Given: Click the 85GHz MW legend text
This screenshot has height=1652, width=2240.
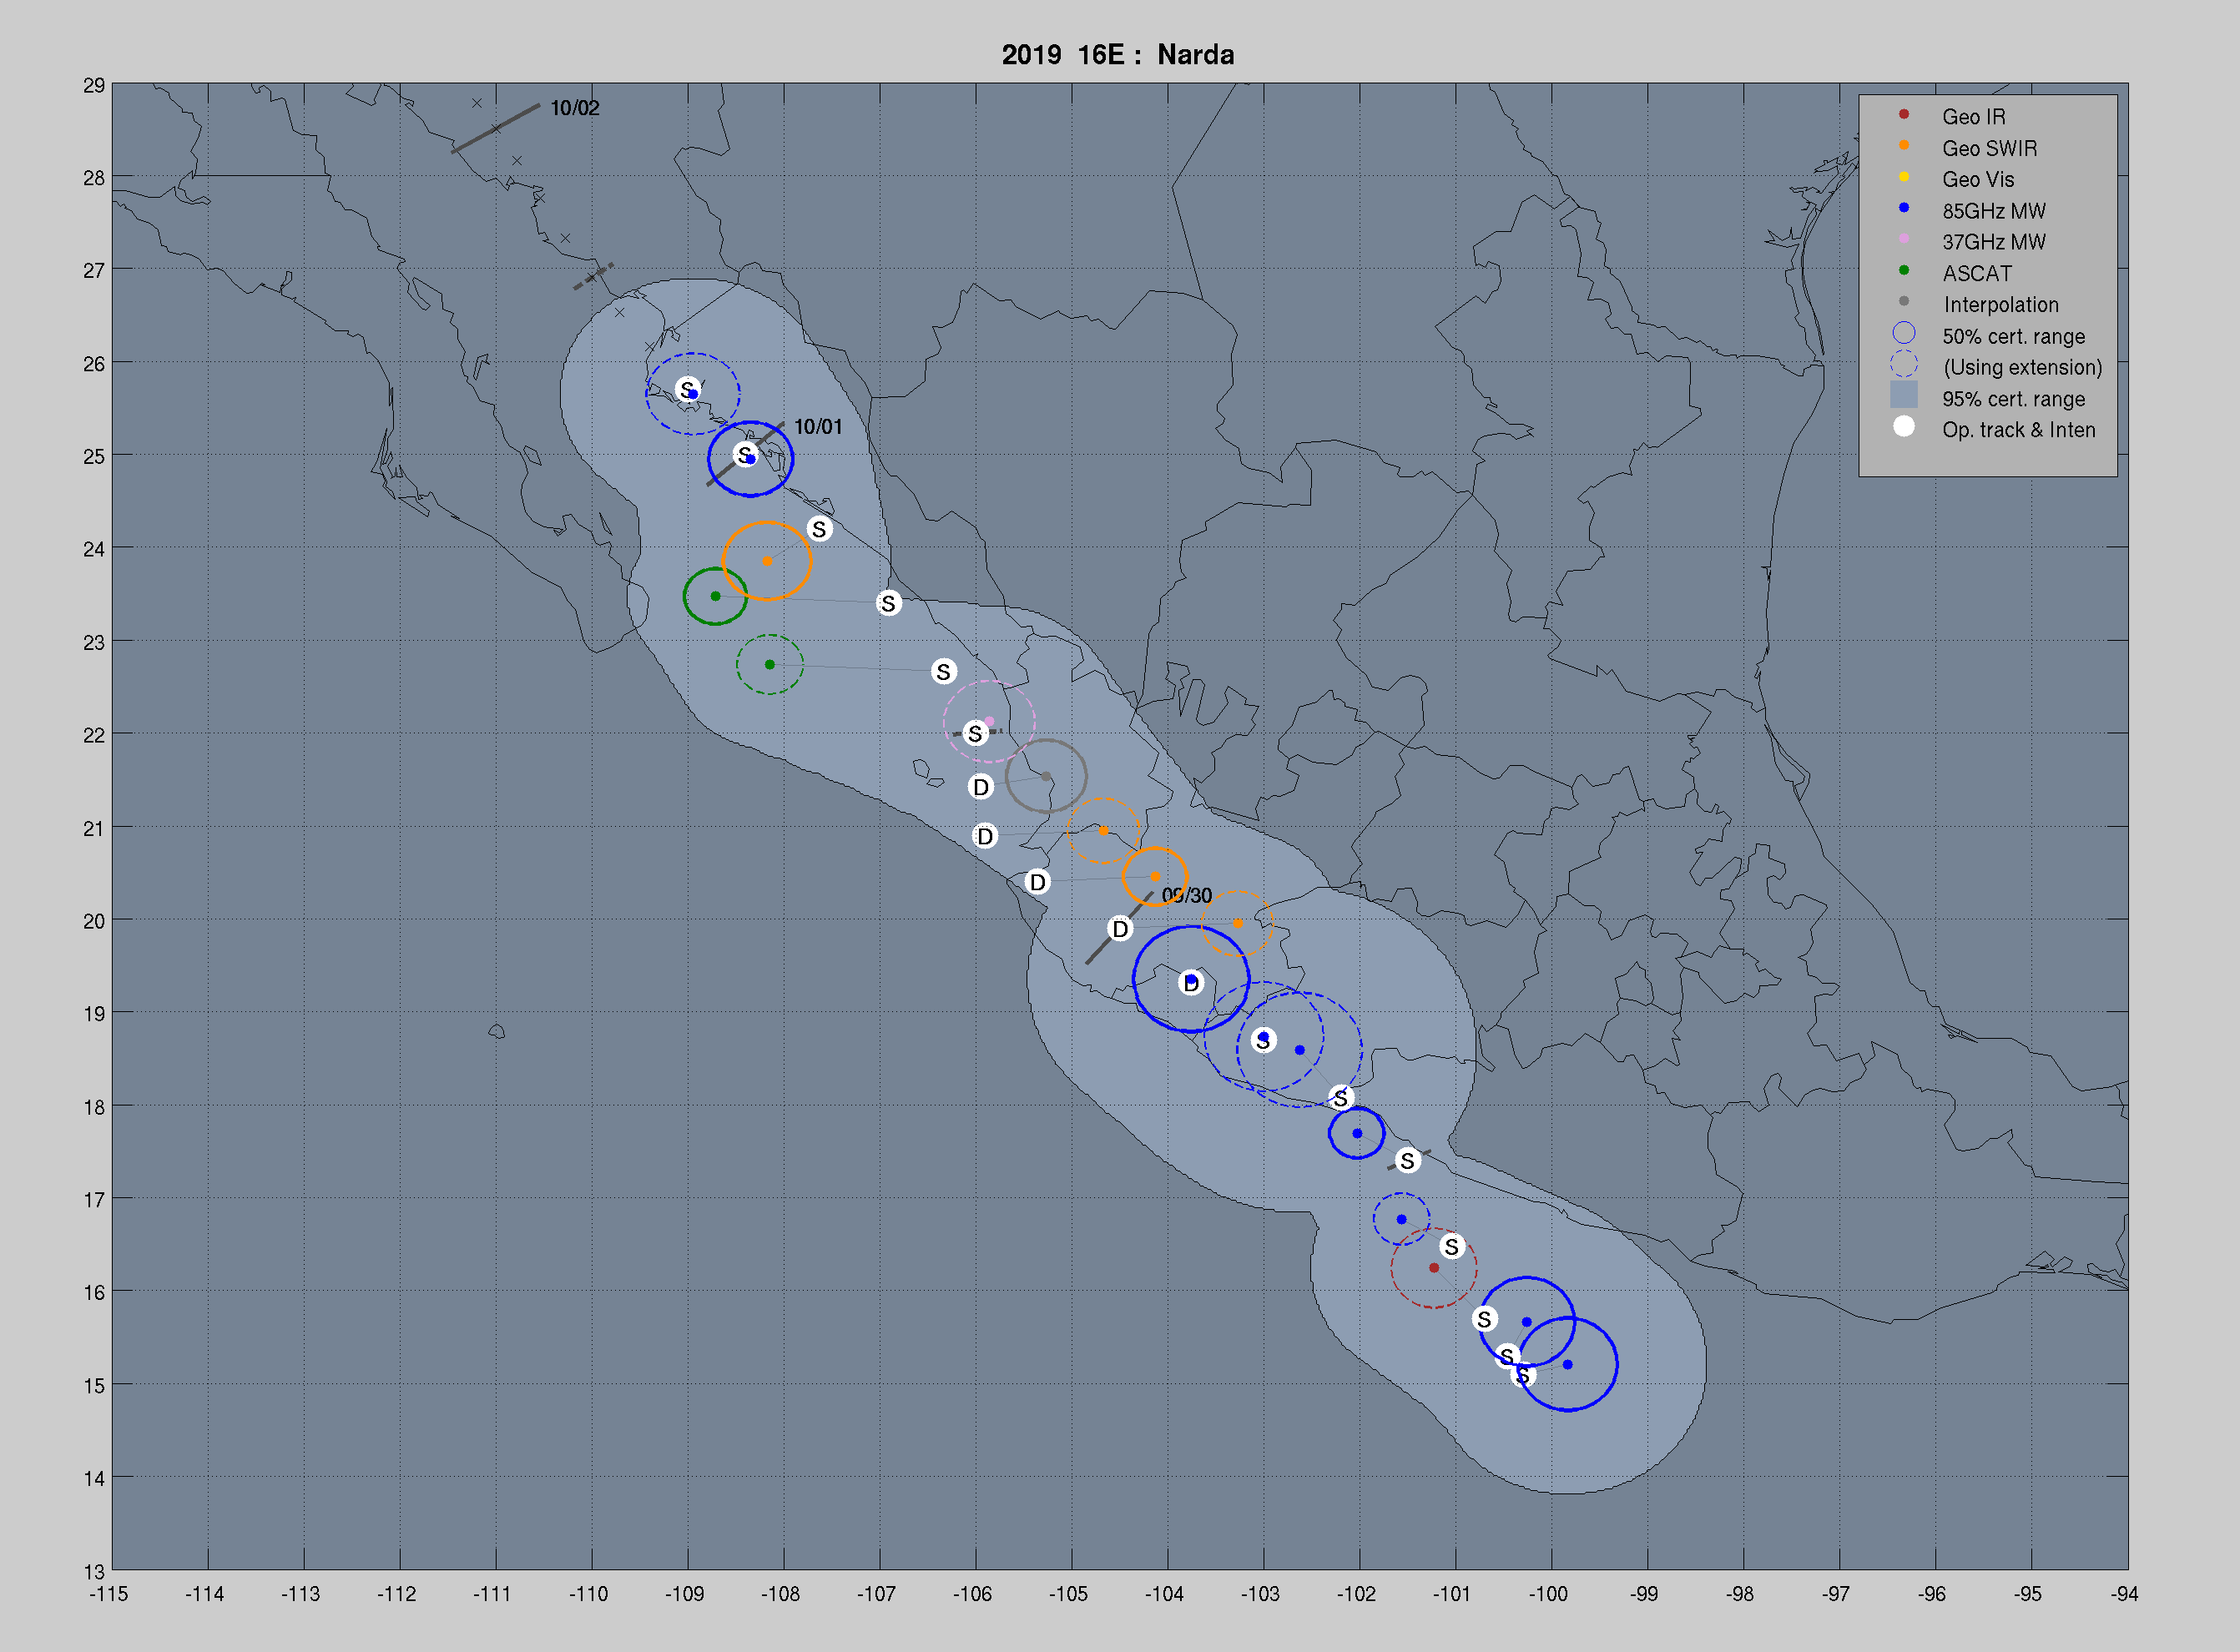Looking at the screenshot, I should coord(1993,211).
